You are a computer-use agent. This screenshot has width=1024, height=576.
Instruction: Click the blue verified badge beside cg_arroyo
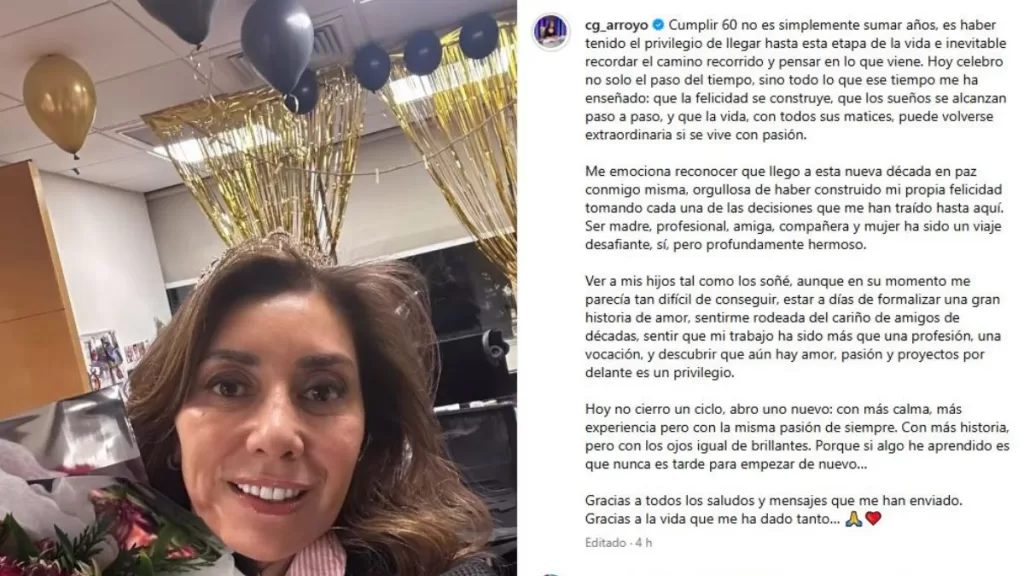(658, 25)
